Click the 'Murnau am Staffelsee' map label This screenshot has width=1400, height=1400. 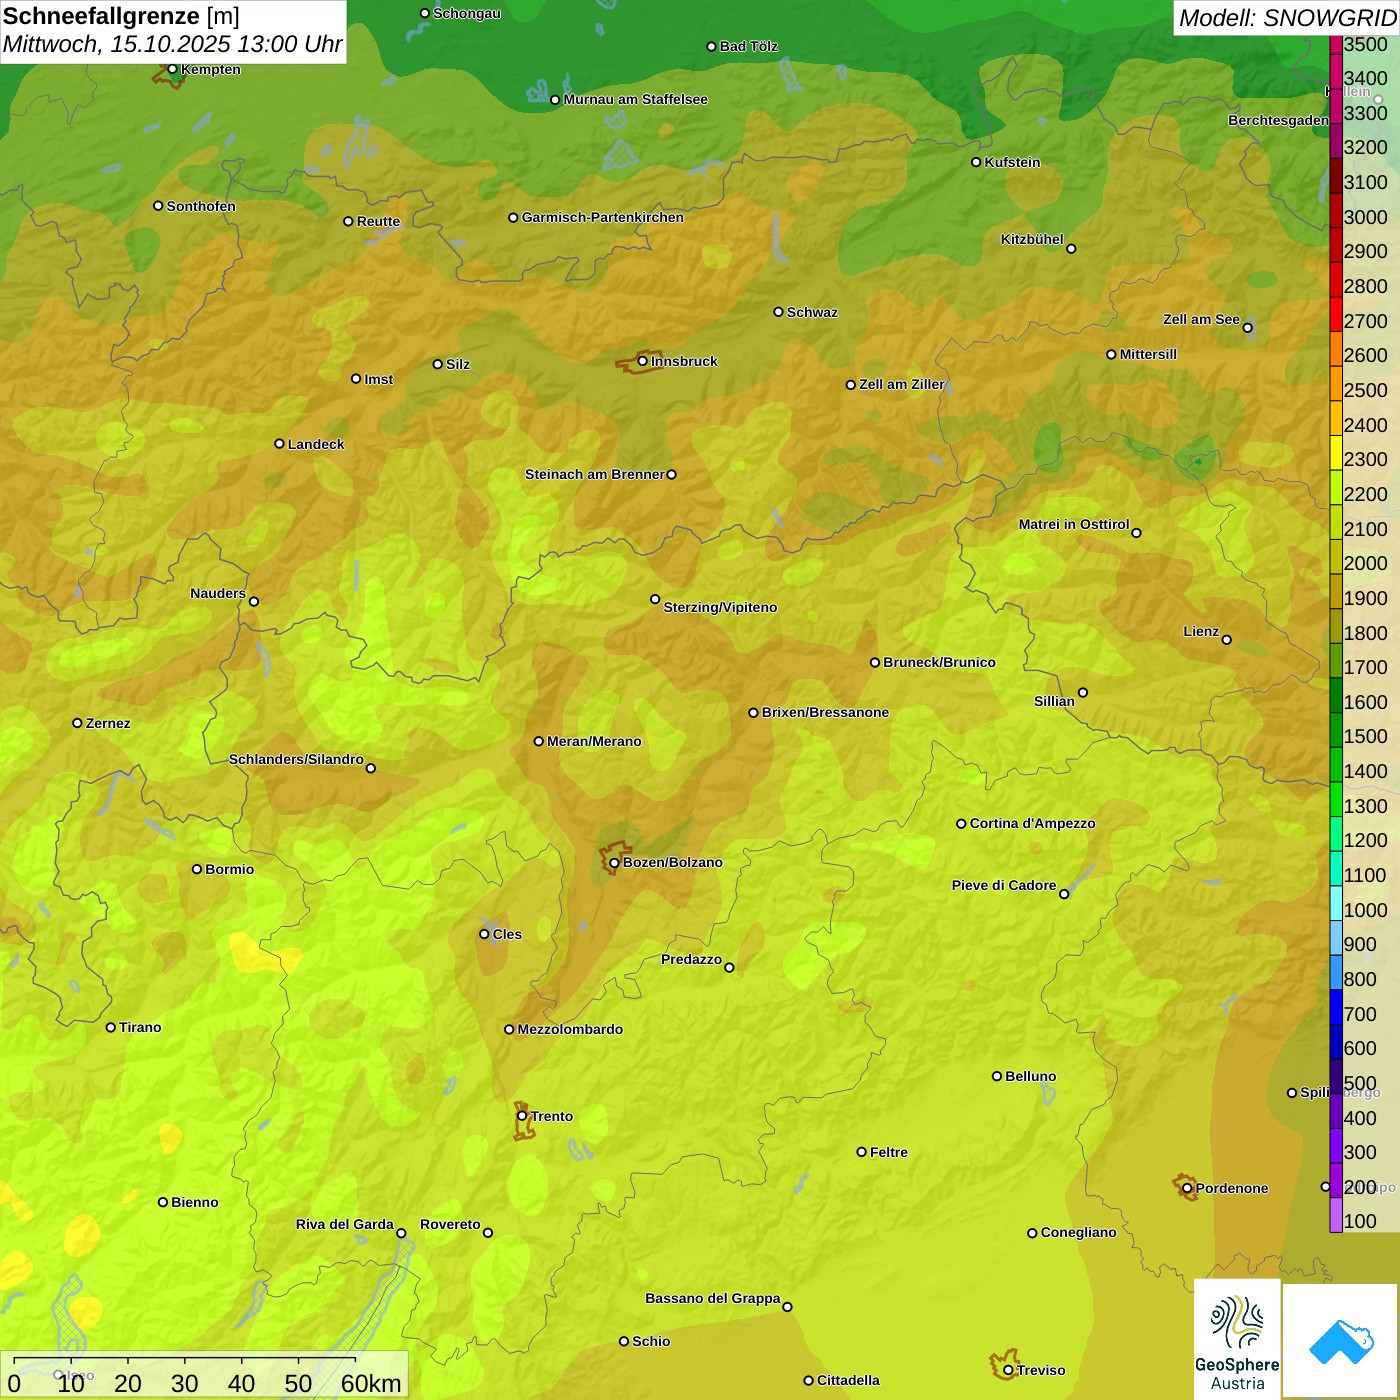click(x=635, y=99)
